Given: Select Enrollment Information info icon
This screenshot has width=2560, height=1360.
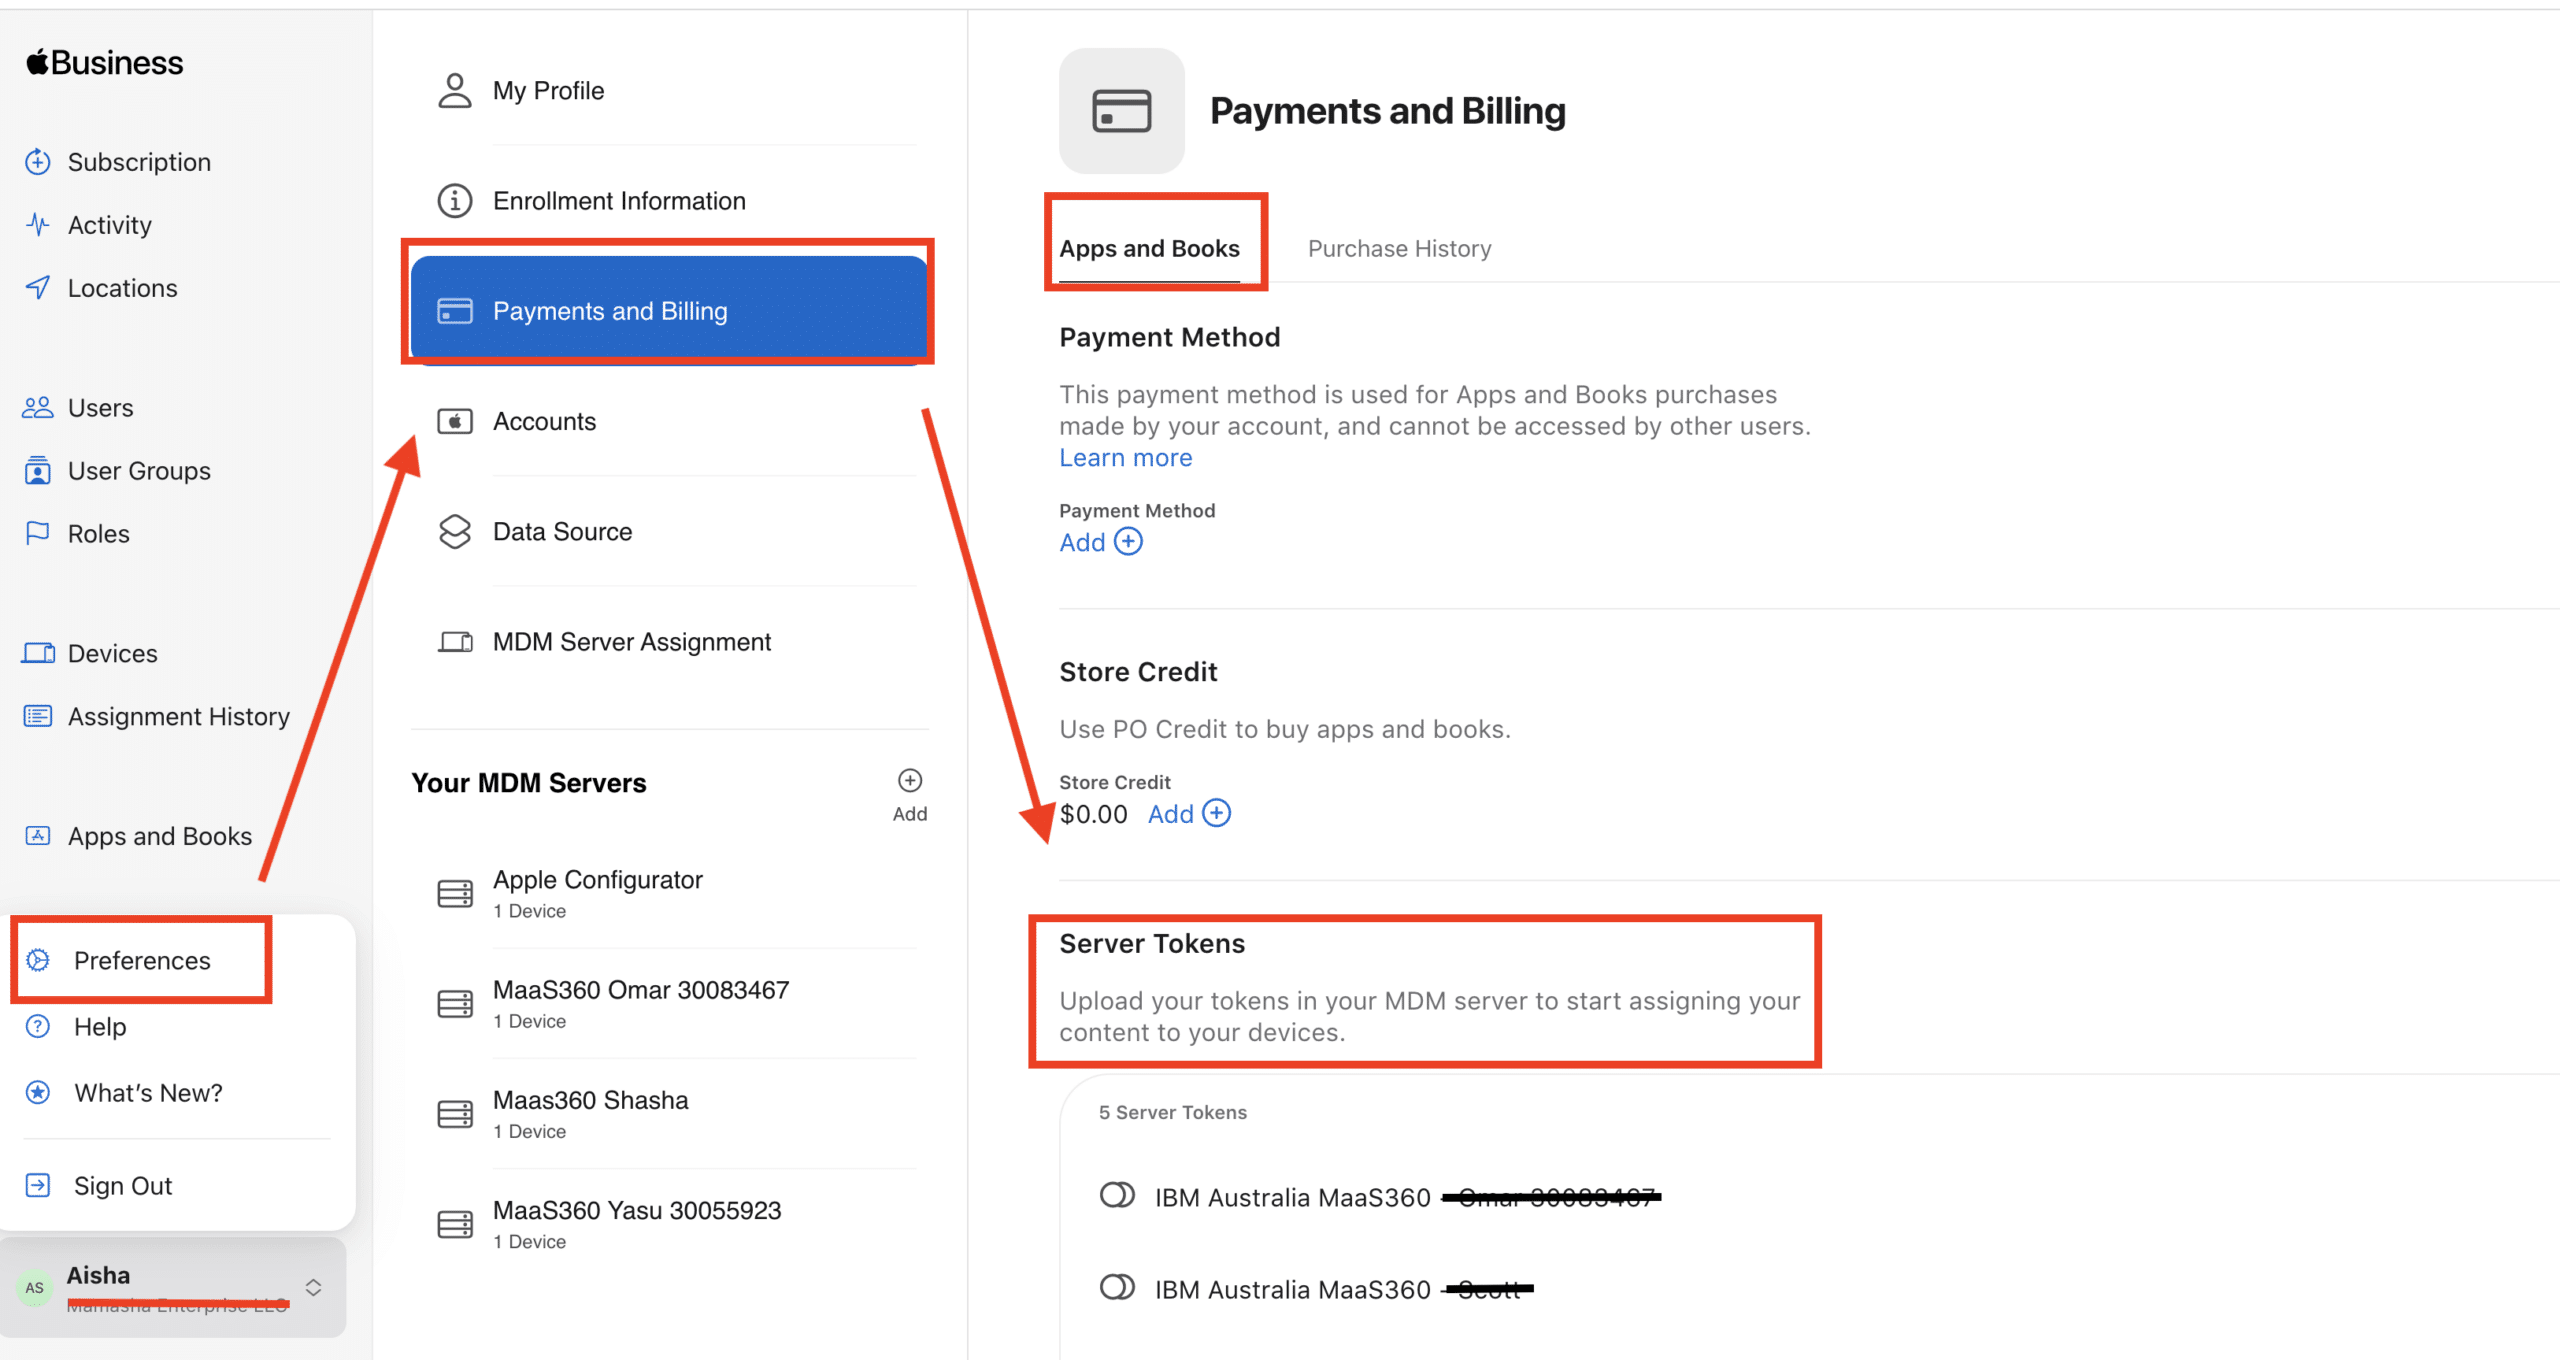Looking at the screenshot, I should coord(455,201).
